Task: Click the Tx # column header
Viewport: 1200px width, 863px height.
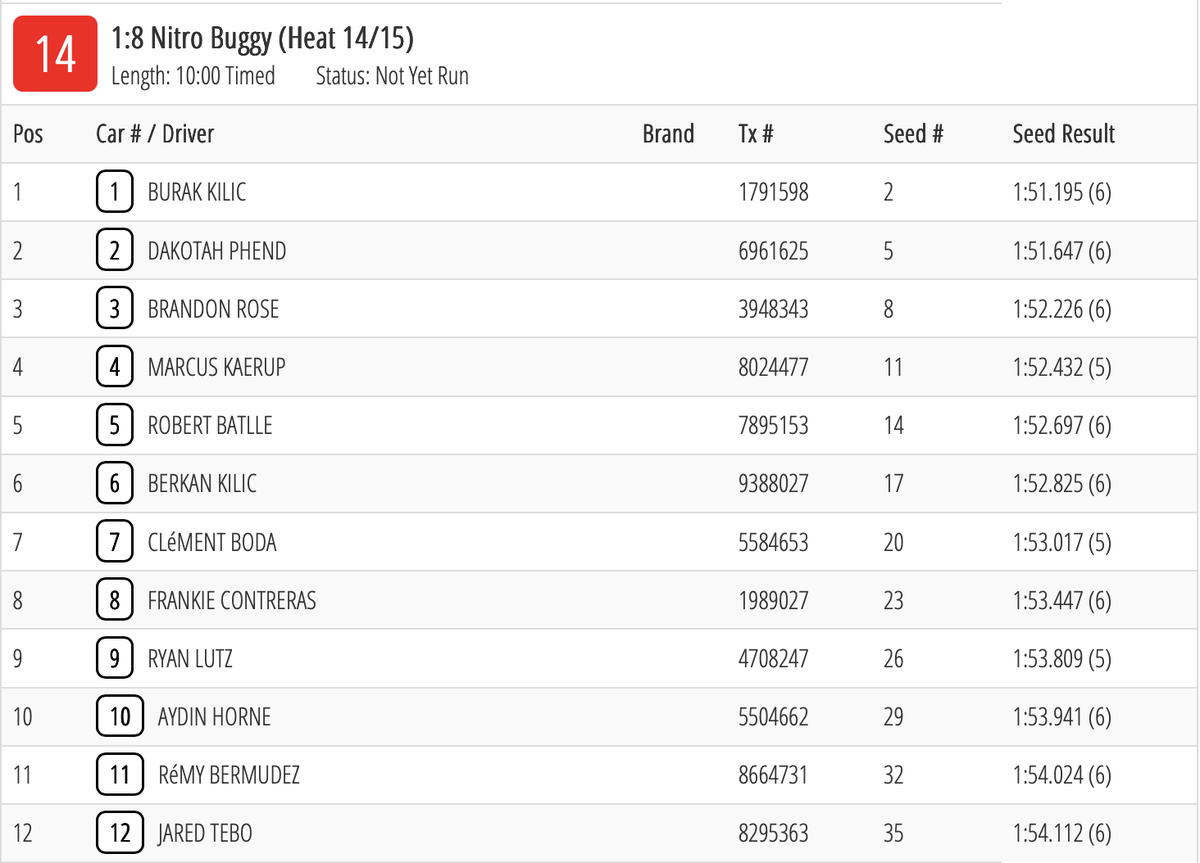Action: (755, 133)
